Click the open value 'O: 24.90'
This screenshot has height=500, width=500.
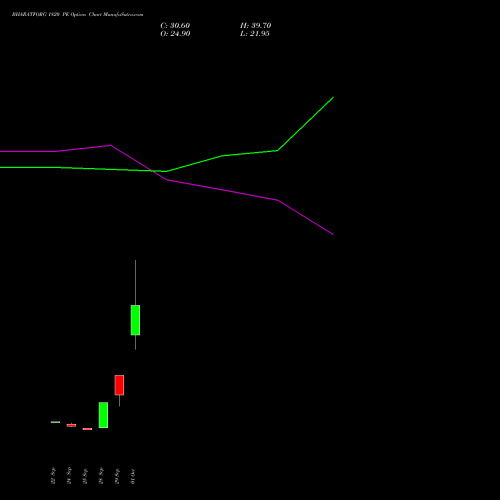[175, 34]
